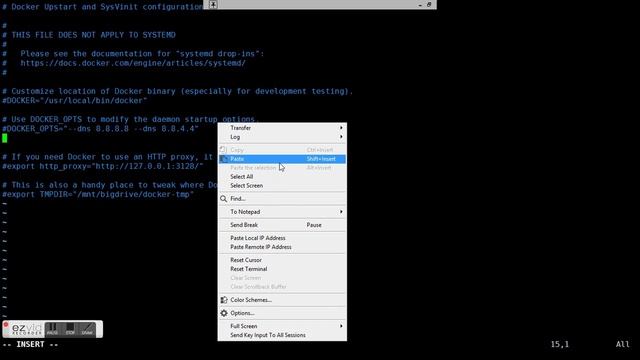Expand the Log submenu arrow
The width and height of the screenshot is (640, 360).
[341, 137]
